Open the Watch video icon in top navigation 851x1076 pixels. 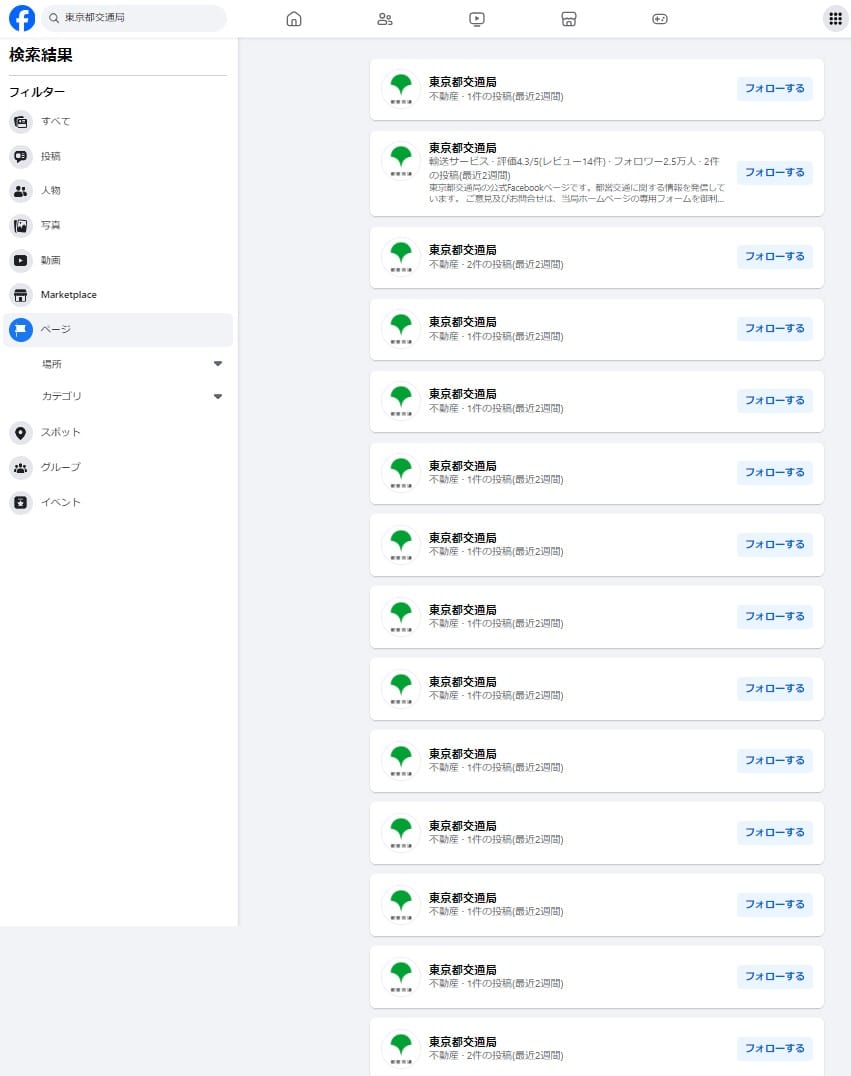pyautogui.click(x=477, y=19)
